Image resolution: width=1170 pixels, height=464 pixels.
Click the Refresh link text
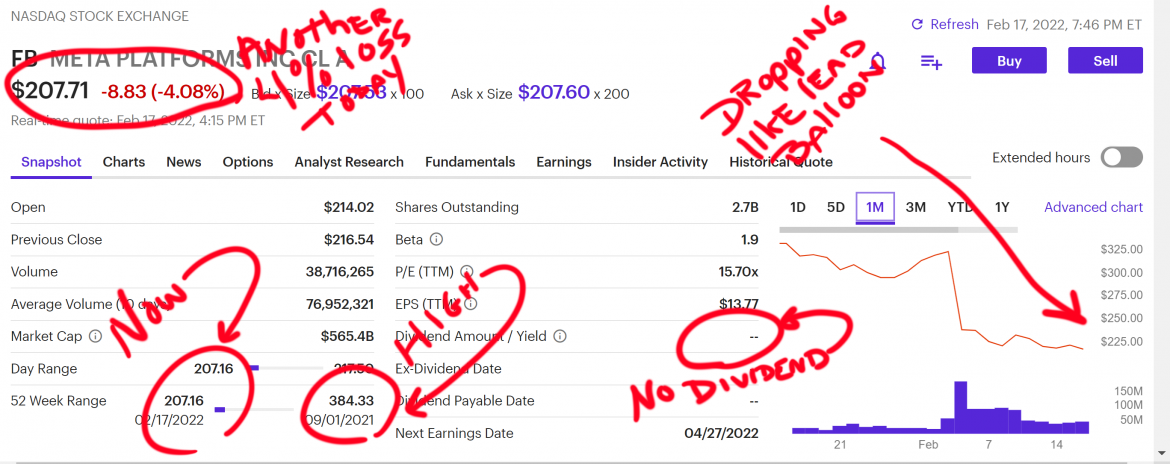pos(954,25)
